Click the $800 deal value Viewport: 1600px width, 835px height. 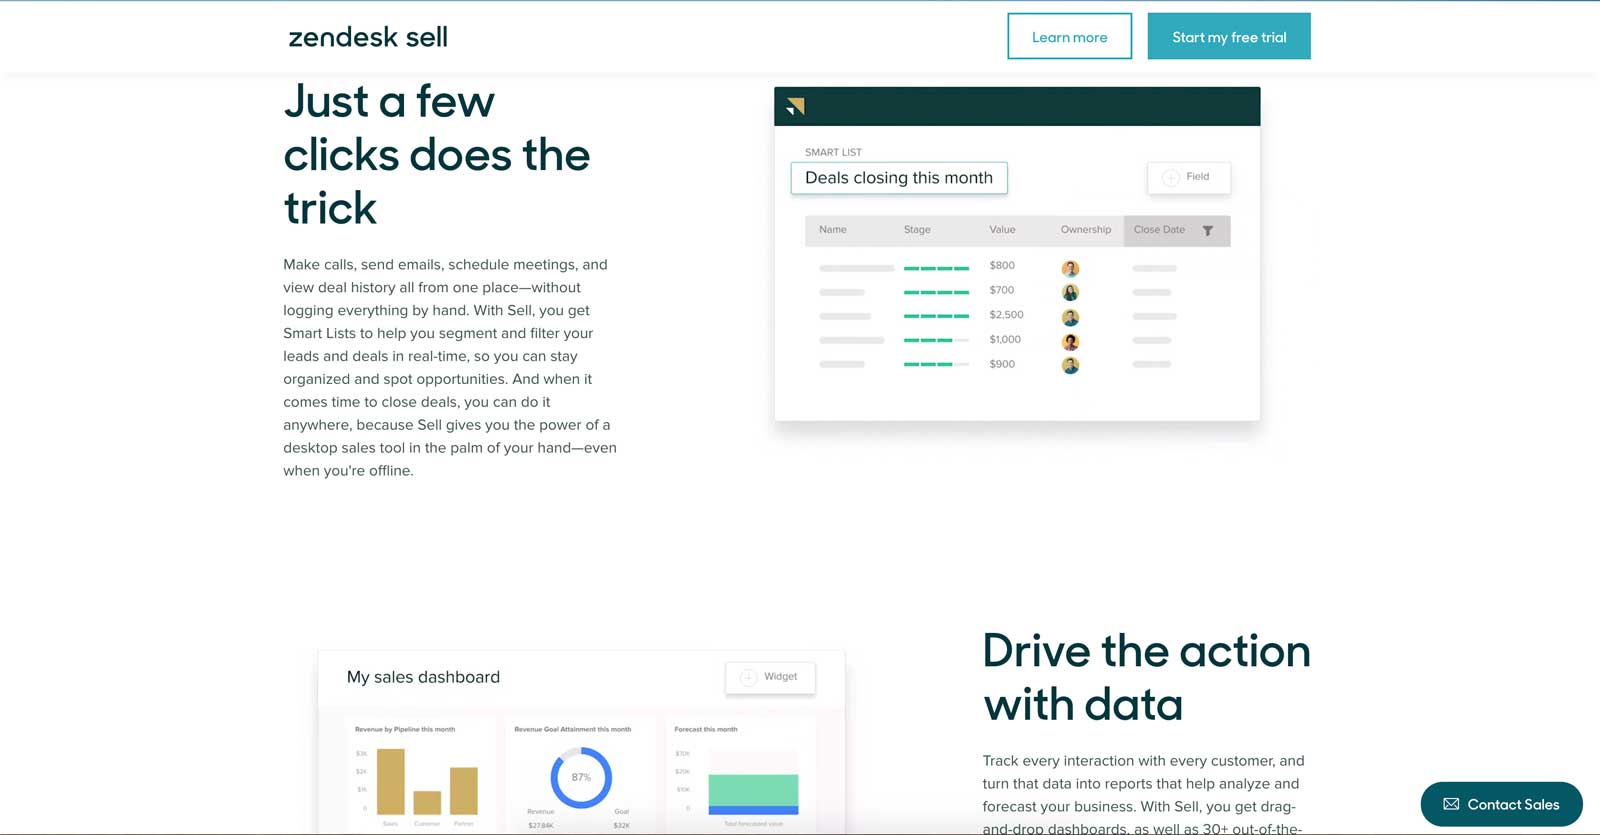coord(1002,266)
